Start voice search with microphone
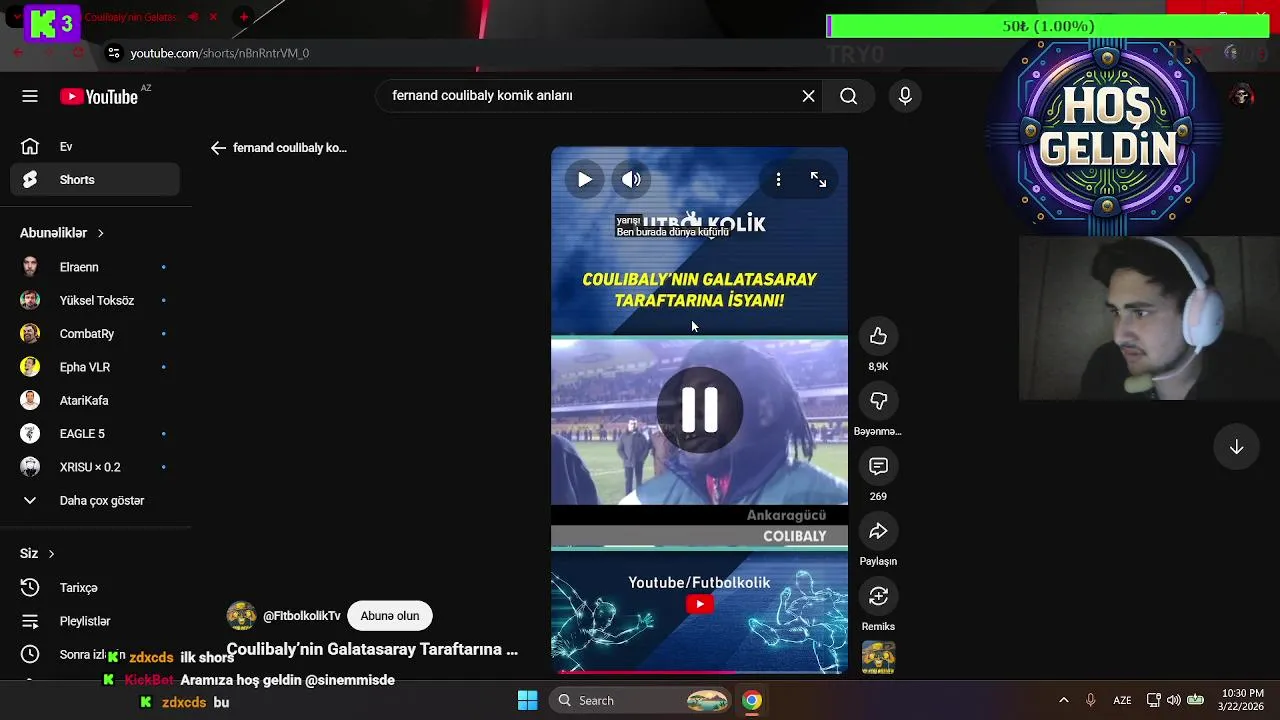The image size is (1280, 720). [905, 96]
